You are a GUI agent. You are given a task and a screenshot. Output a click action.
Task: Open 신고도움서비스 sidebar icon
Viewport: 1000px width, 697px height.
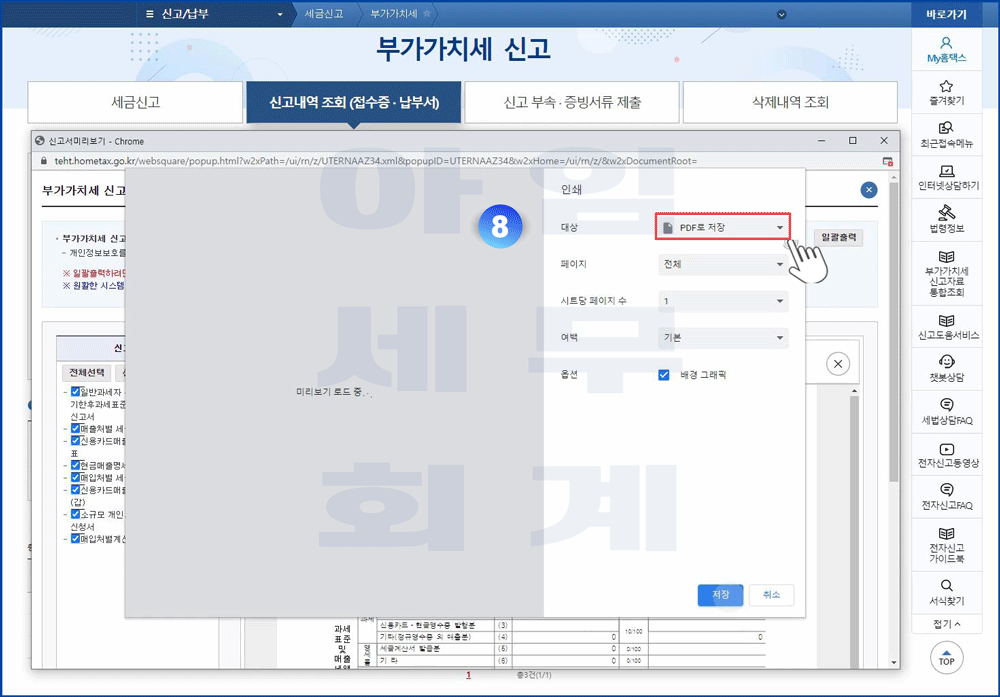(946, 327)
